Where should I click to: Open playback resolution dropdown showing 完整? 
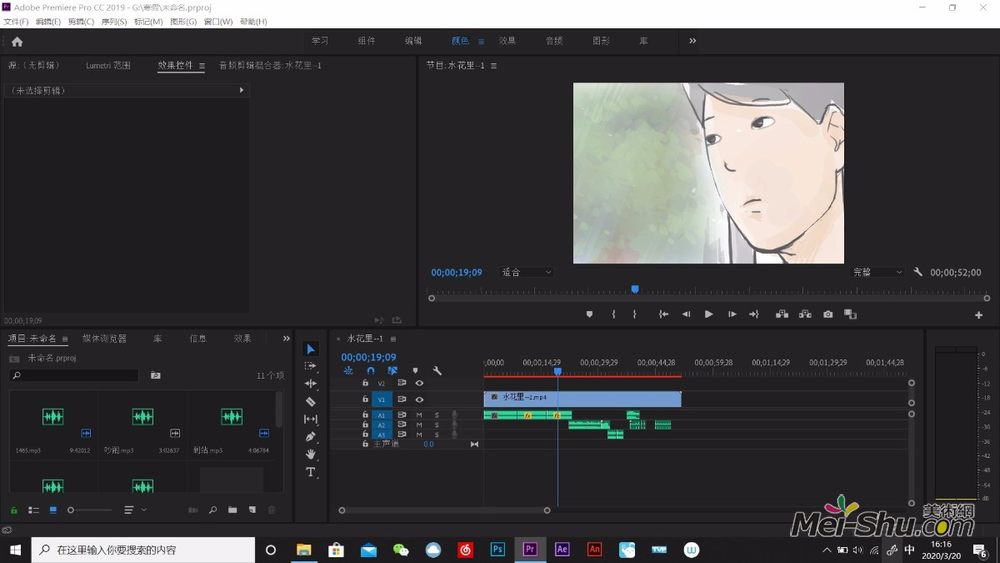click(x=878, y=272)
